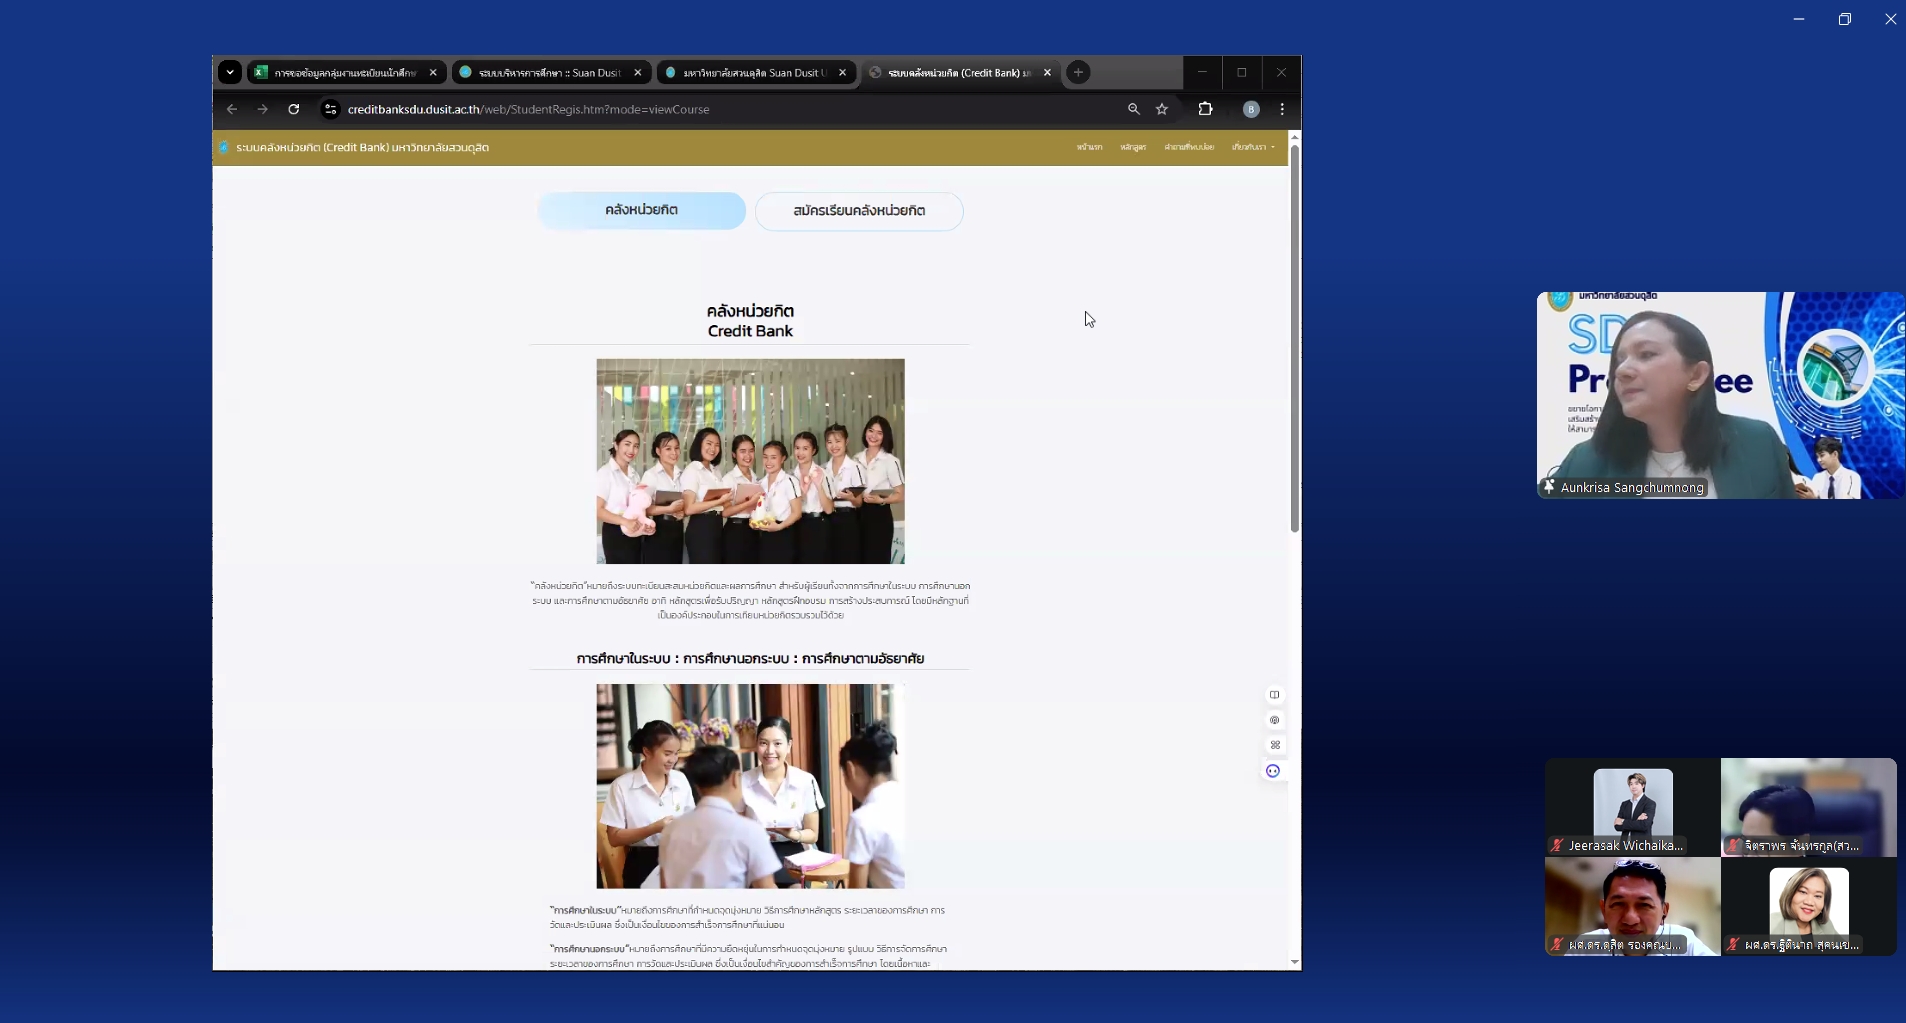Select the คลังหน่วยกิต tab button
Screen dimensions: 1906x1023
coord(641,211)
